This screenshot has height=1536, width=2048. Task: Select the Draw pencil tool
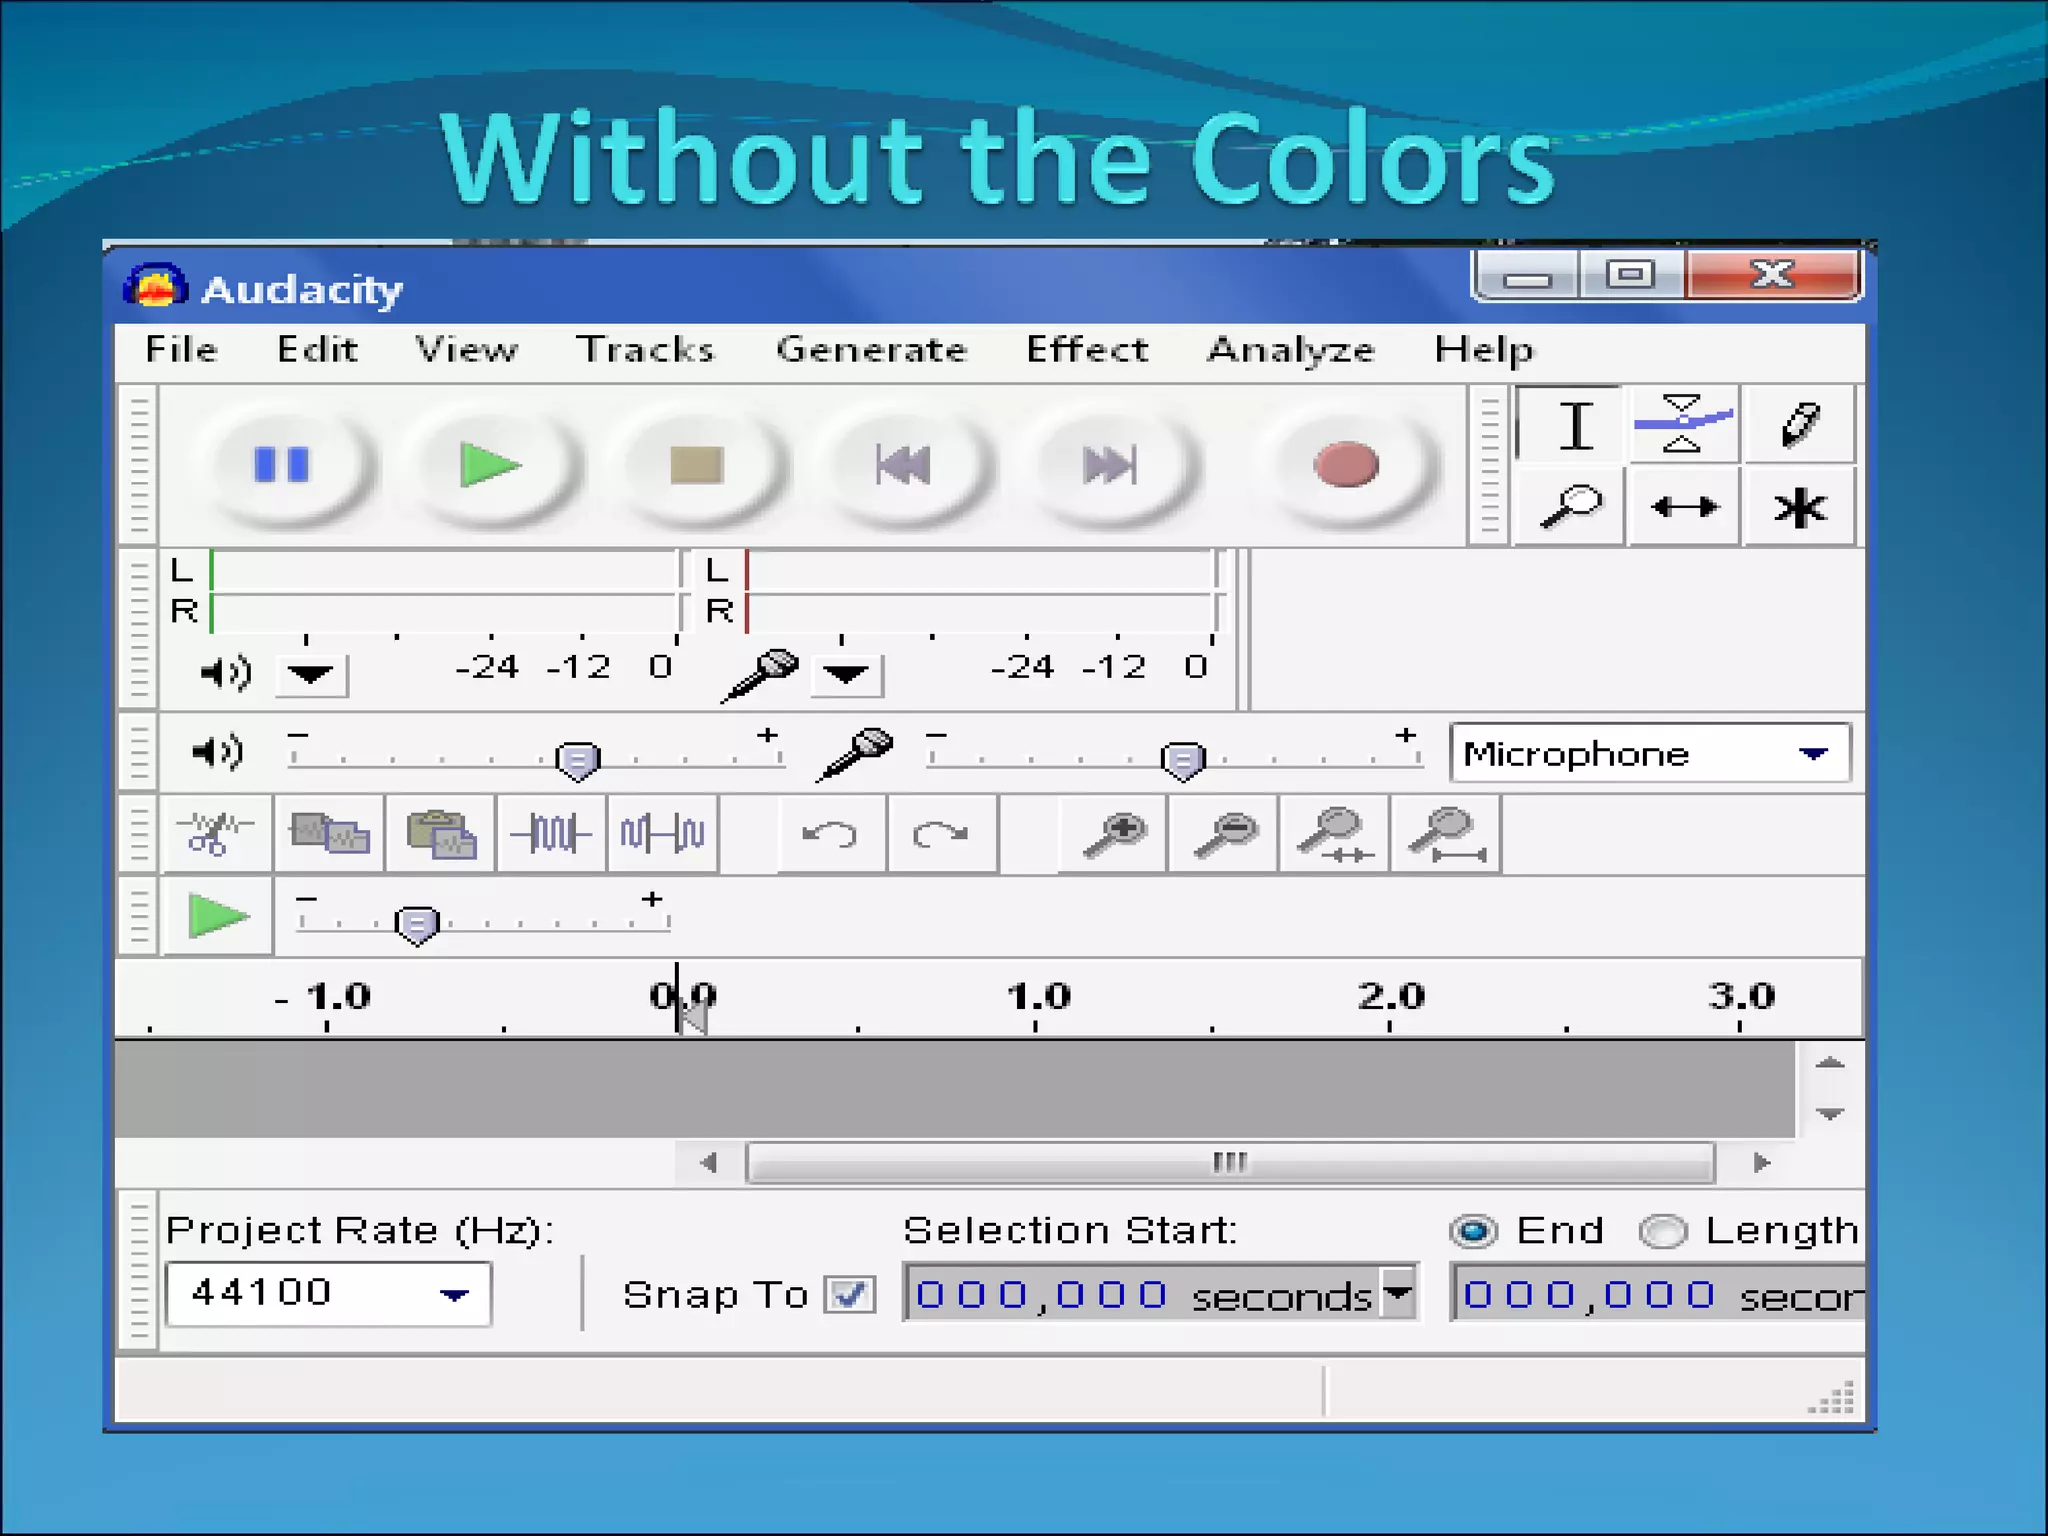pyautogui.click(x=1799, y=424)
